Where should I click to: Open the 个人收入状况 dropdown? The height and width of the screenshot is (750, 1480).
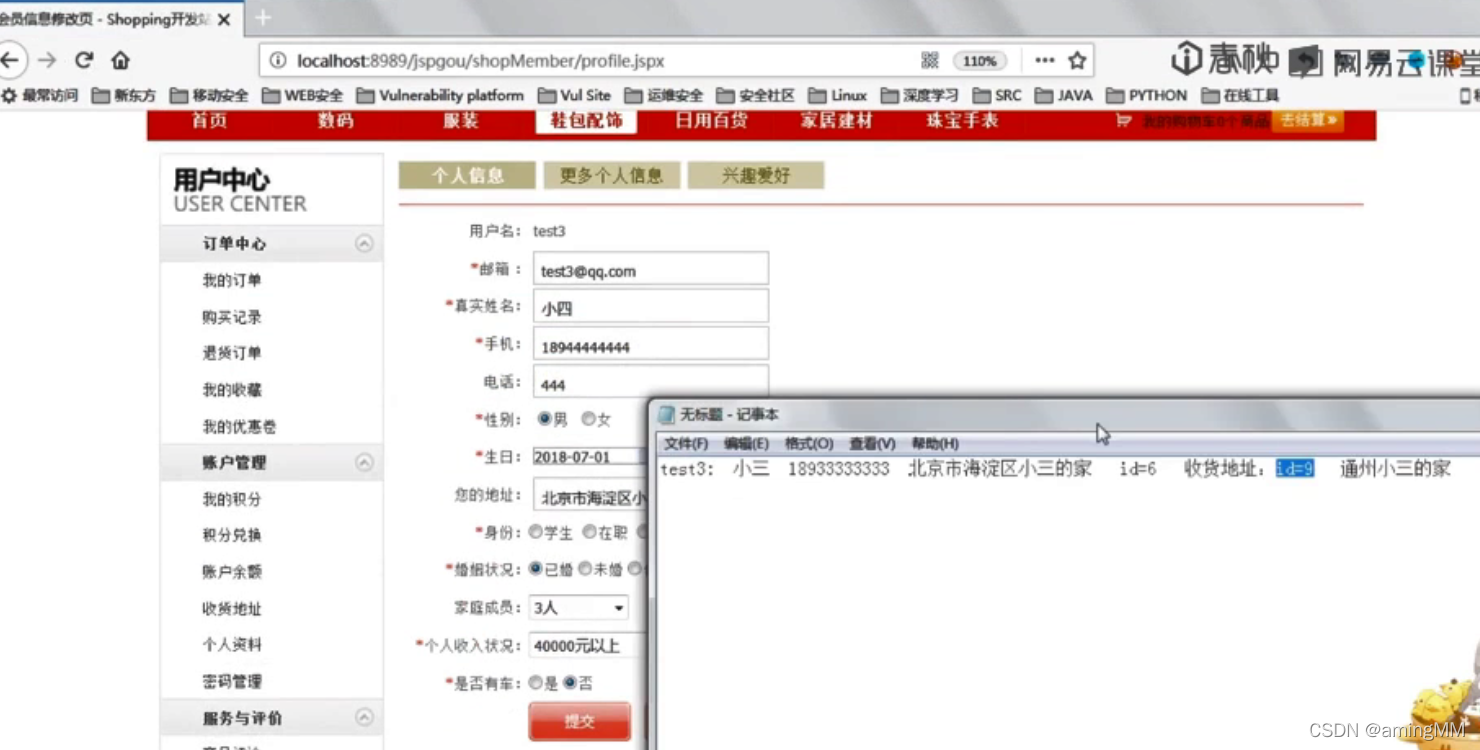click(588, 646)
